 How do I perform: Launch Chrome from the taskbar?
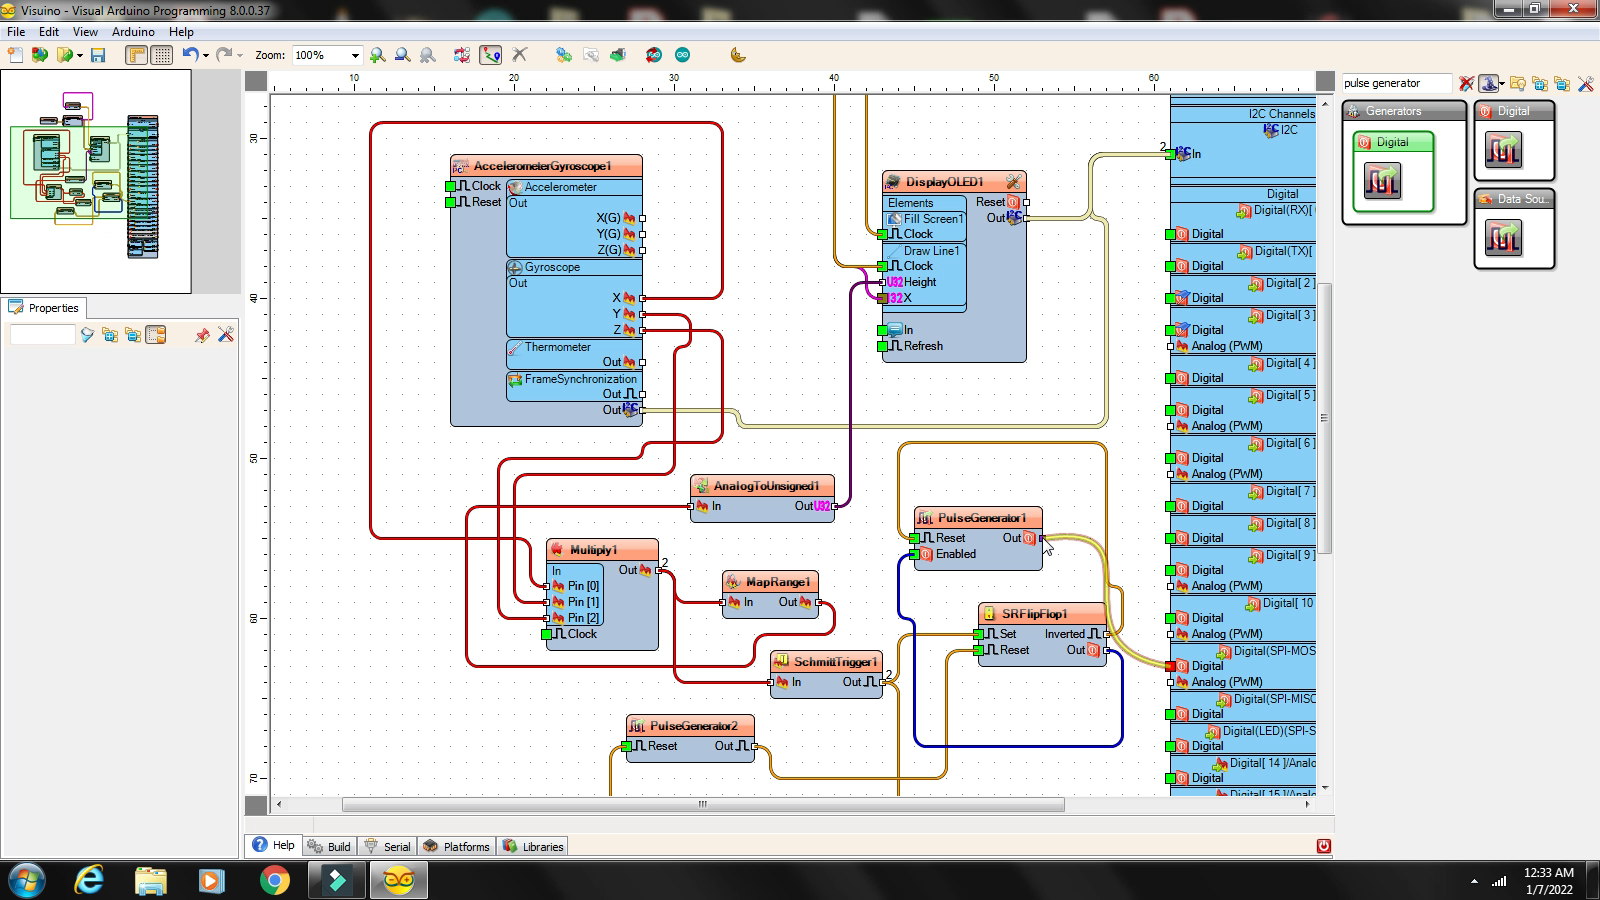coord(273,881)
